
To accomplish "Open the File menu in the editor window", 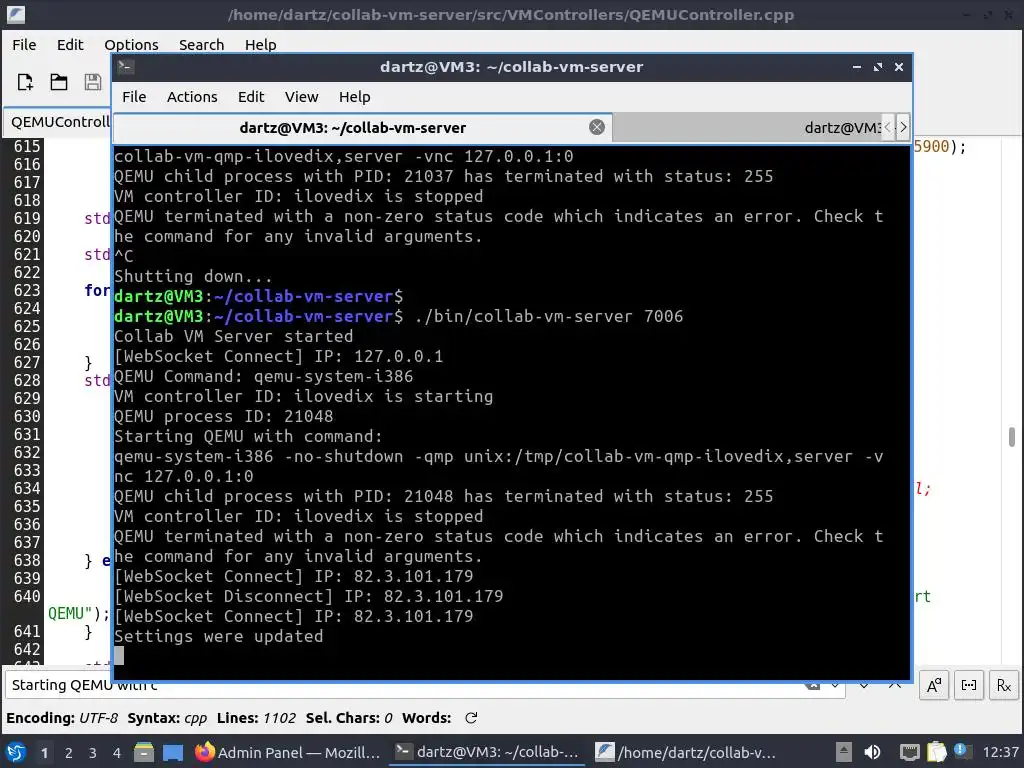I will coord(24,44).
